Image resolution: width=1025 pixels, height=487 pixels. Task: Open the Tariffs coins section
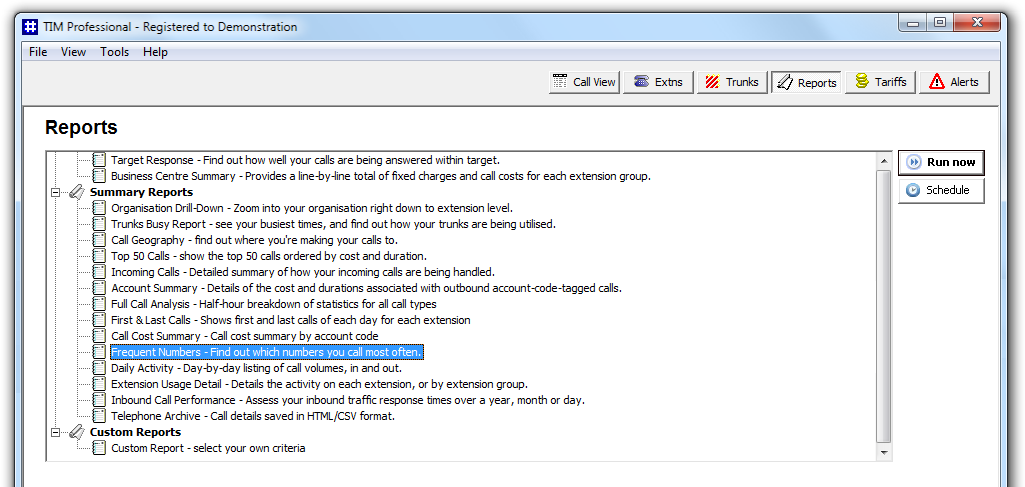(x=880, y=82)
